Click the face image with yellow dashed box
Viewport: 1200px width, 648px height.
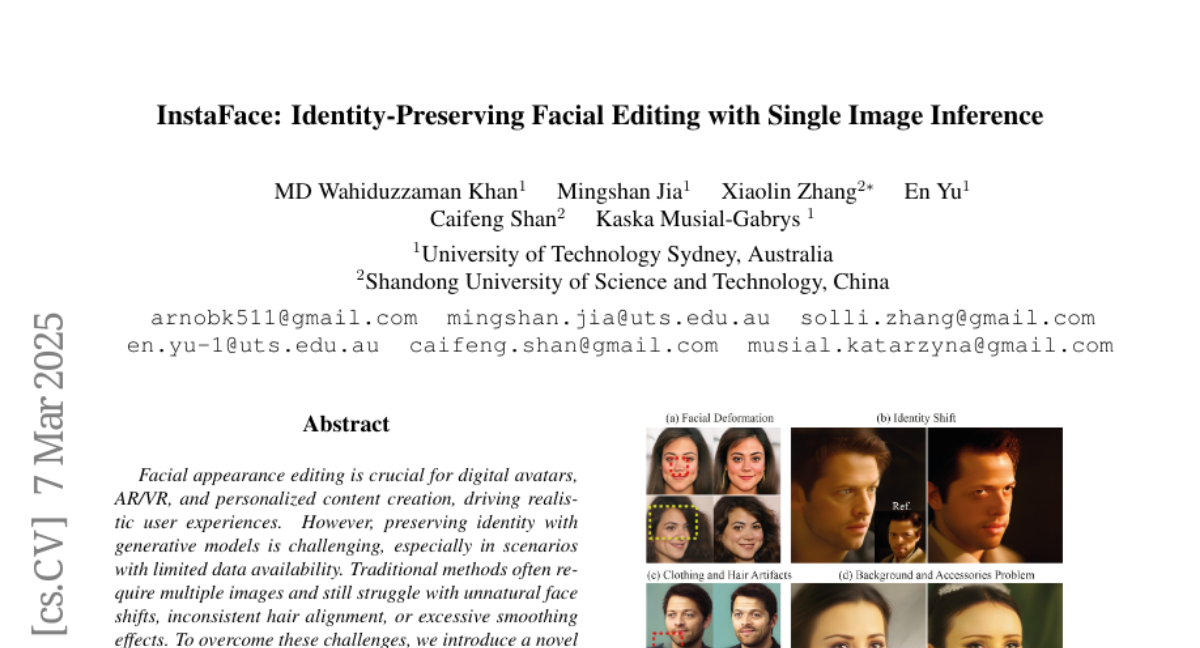[679, 529]
